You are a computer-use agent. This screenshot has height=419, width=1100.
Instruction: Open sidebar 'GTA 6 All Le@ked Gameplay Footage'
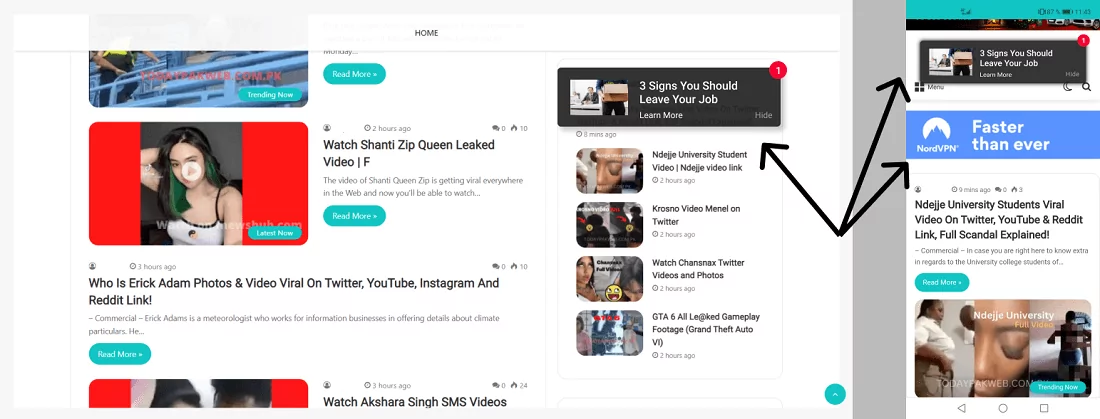706,329
